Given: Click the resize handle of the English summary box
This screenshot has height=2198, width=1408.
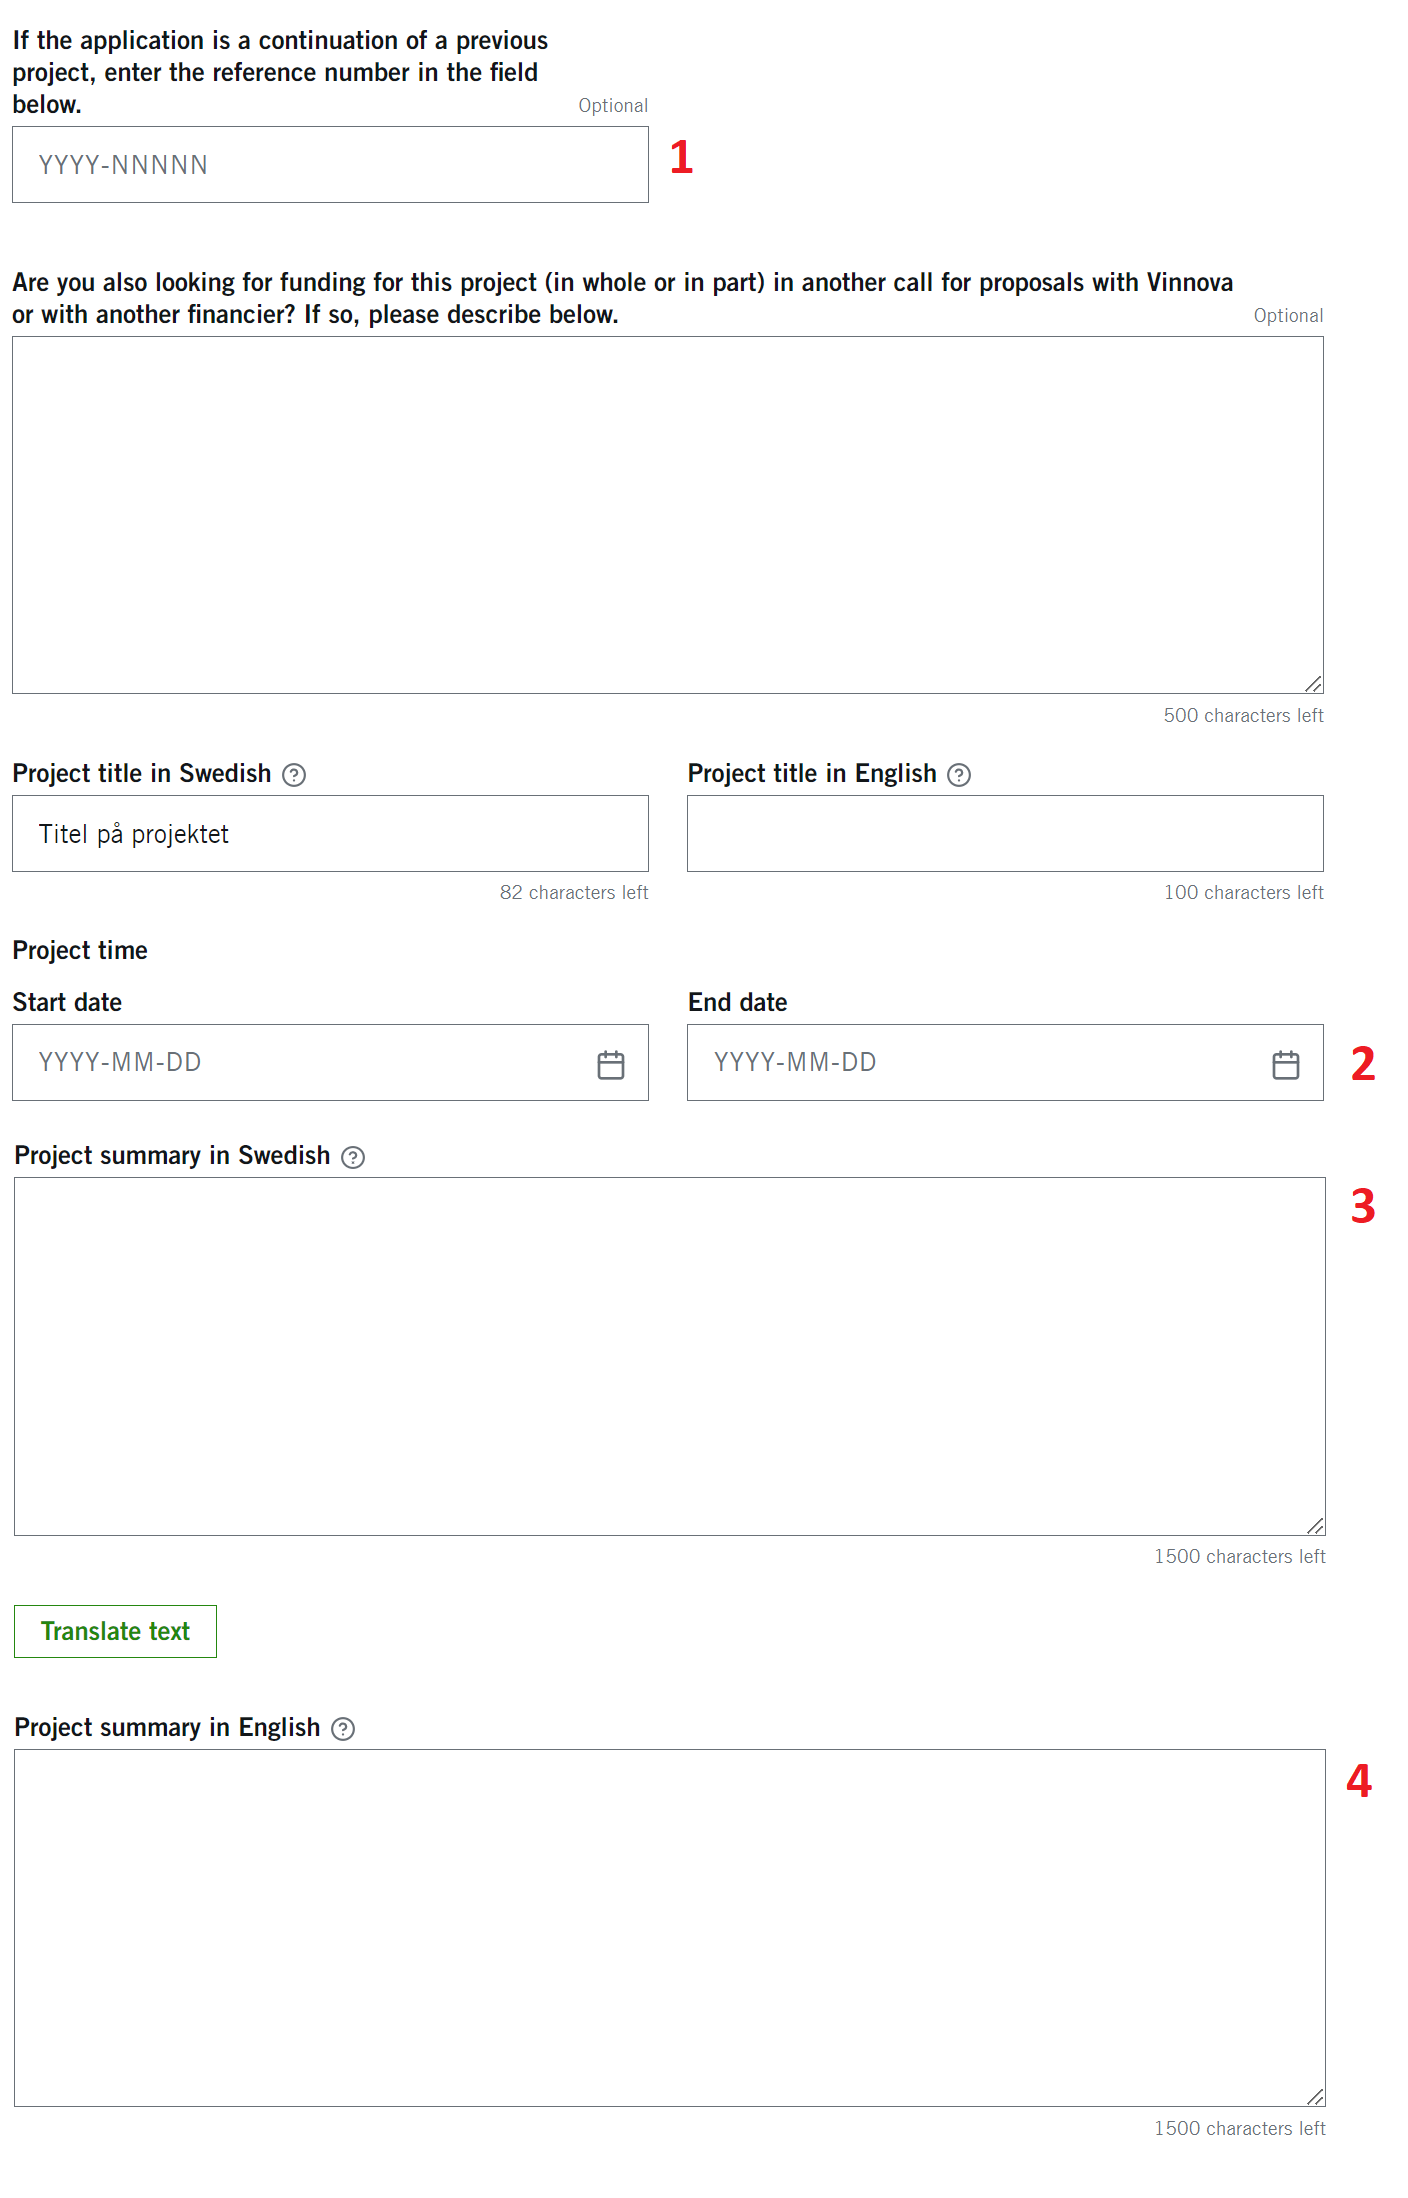Looking at the screenshot, I should pyautogui.click(x=1314, y=2097).
